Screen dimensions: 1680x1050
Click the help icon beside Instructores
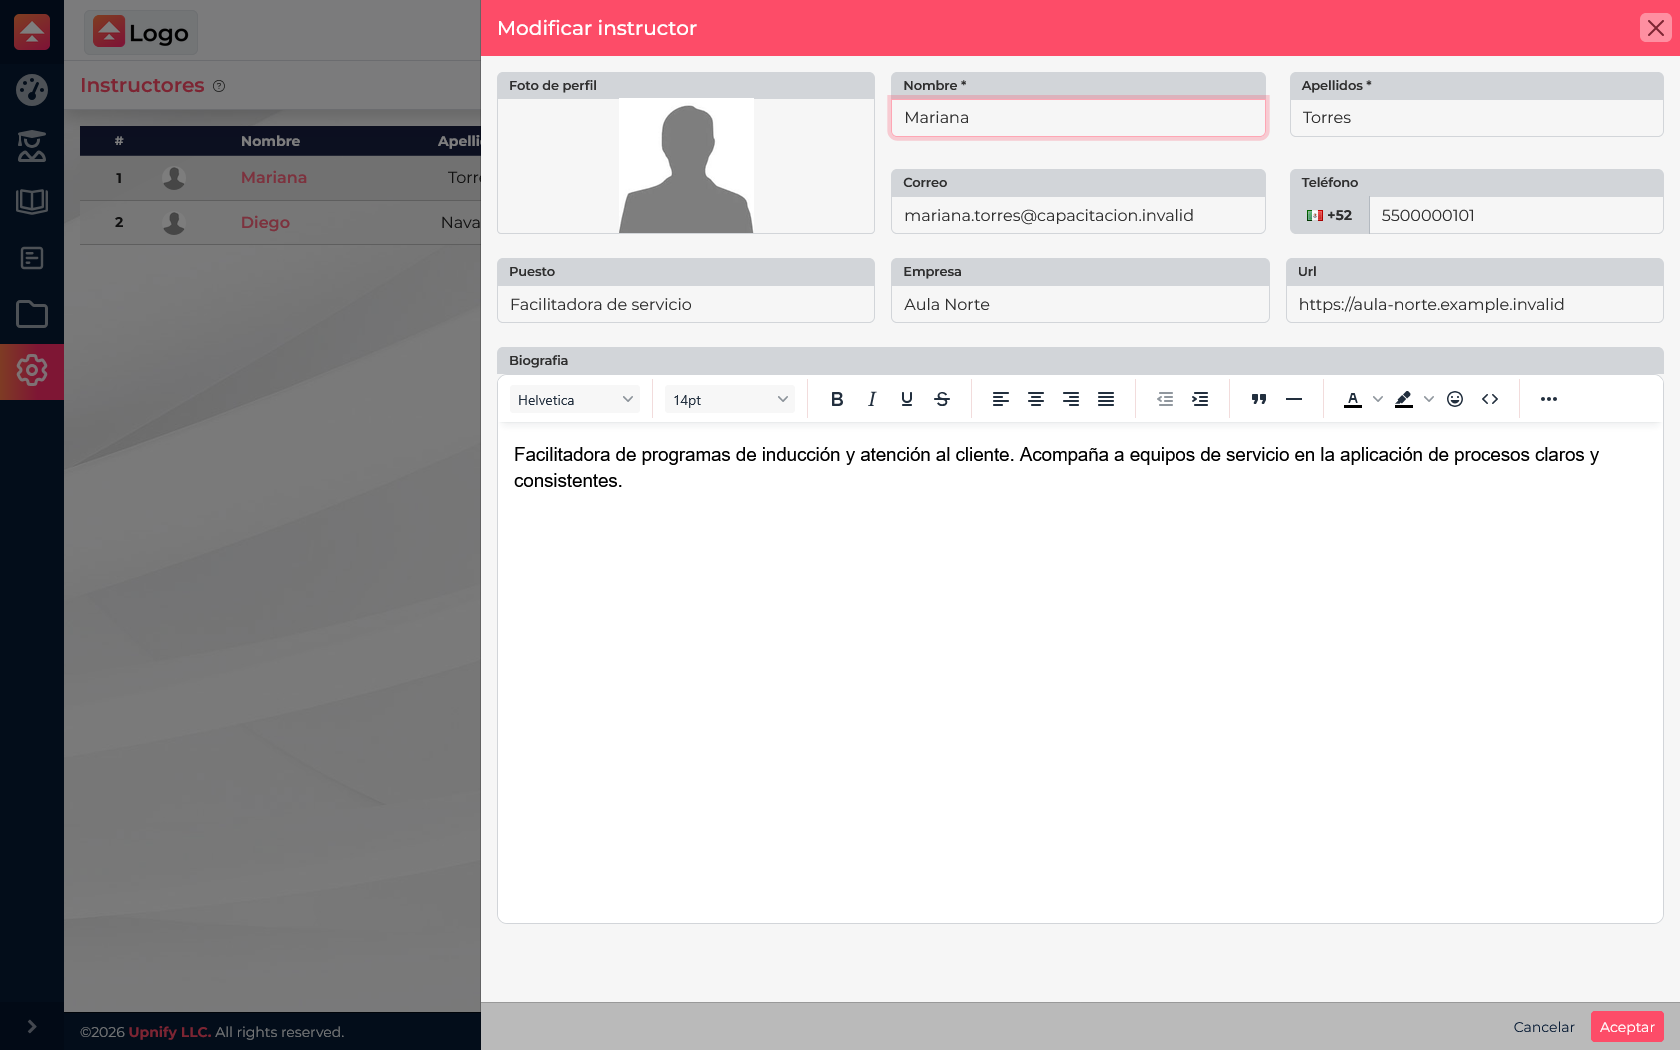point(219,86)
